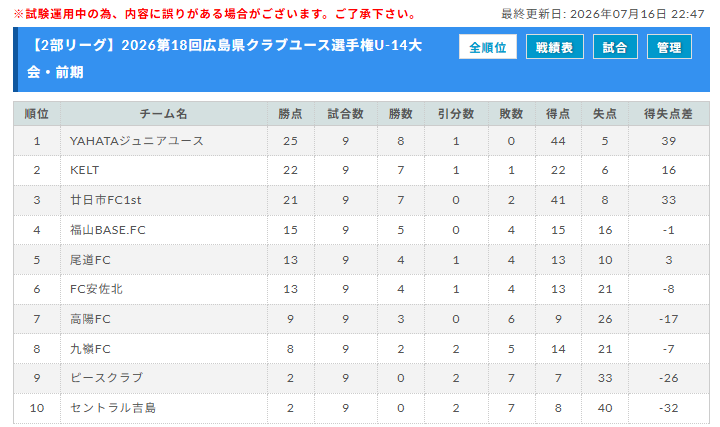Viewport: 720px width, 427px height.
Task: Click the 廿日市FC1st team name
Action: pyautogui.click(x=106, y=200)
